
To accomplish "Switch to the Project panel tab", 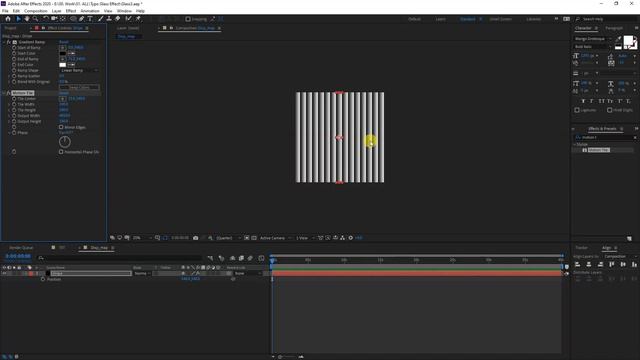I will [x=11, y=28].
